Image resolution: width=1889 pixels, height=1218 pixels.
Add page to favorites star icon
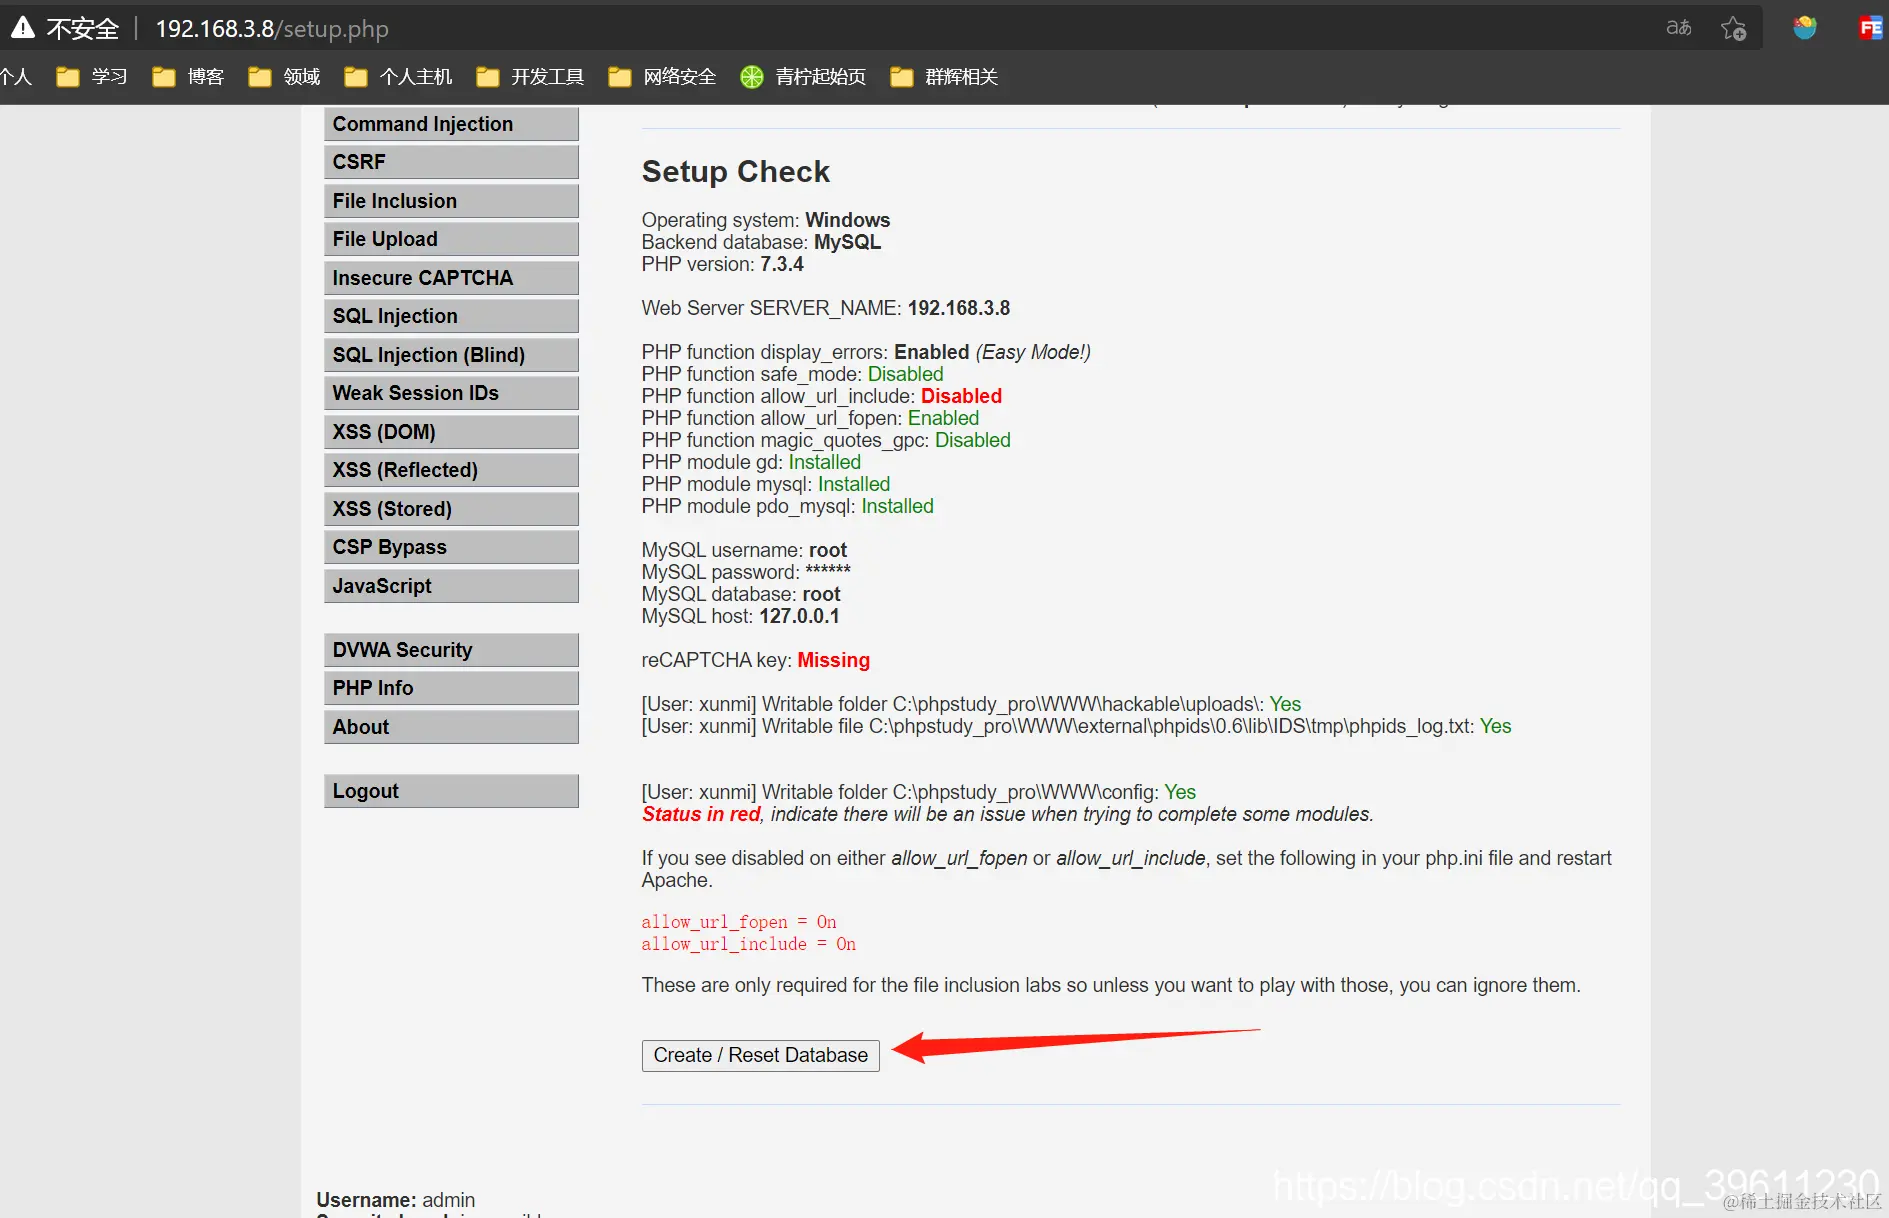click(1734, 28)
